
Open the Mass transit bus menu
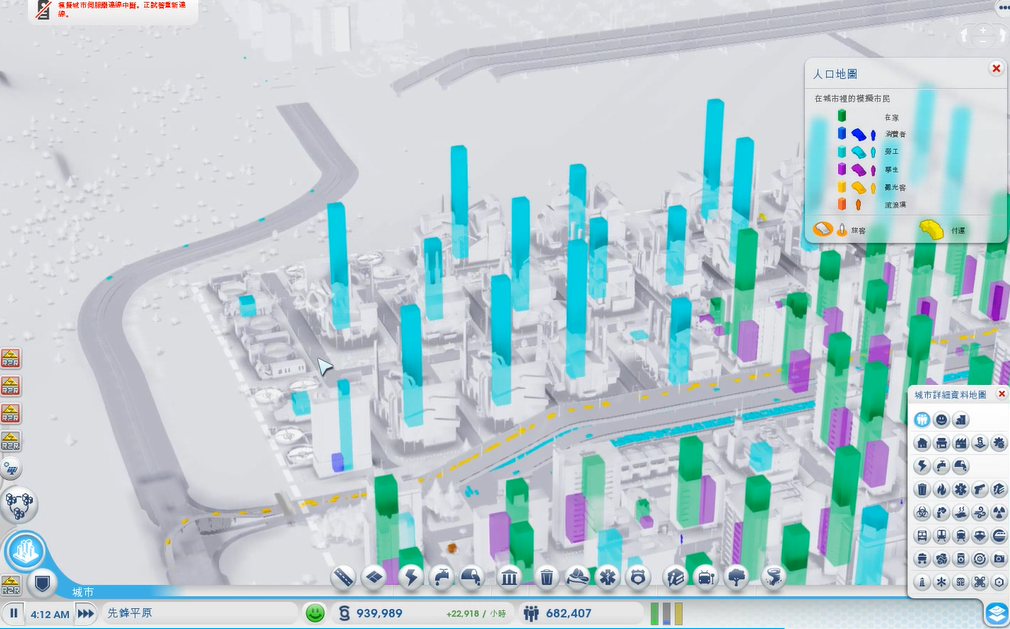(706, 577)
